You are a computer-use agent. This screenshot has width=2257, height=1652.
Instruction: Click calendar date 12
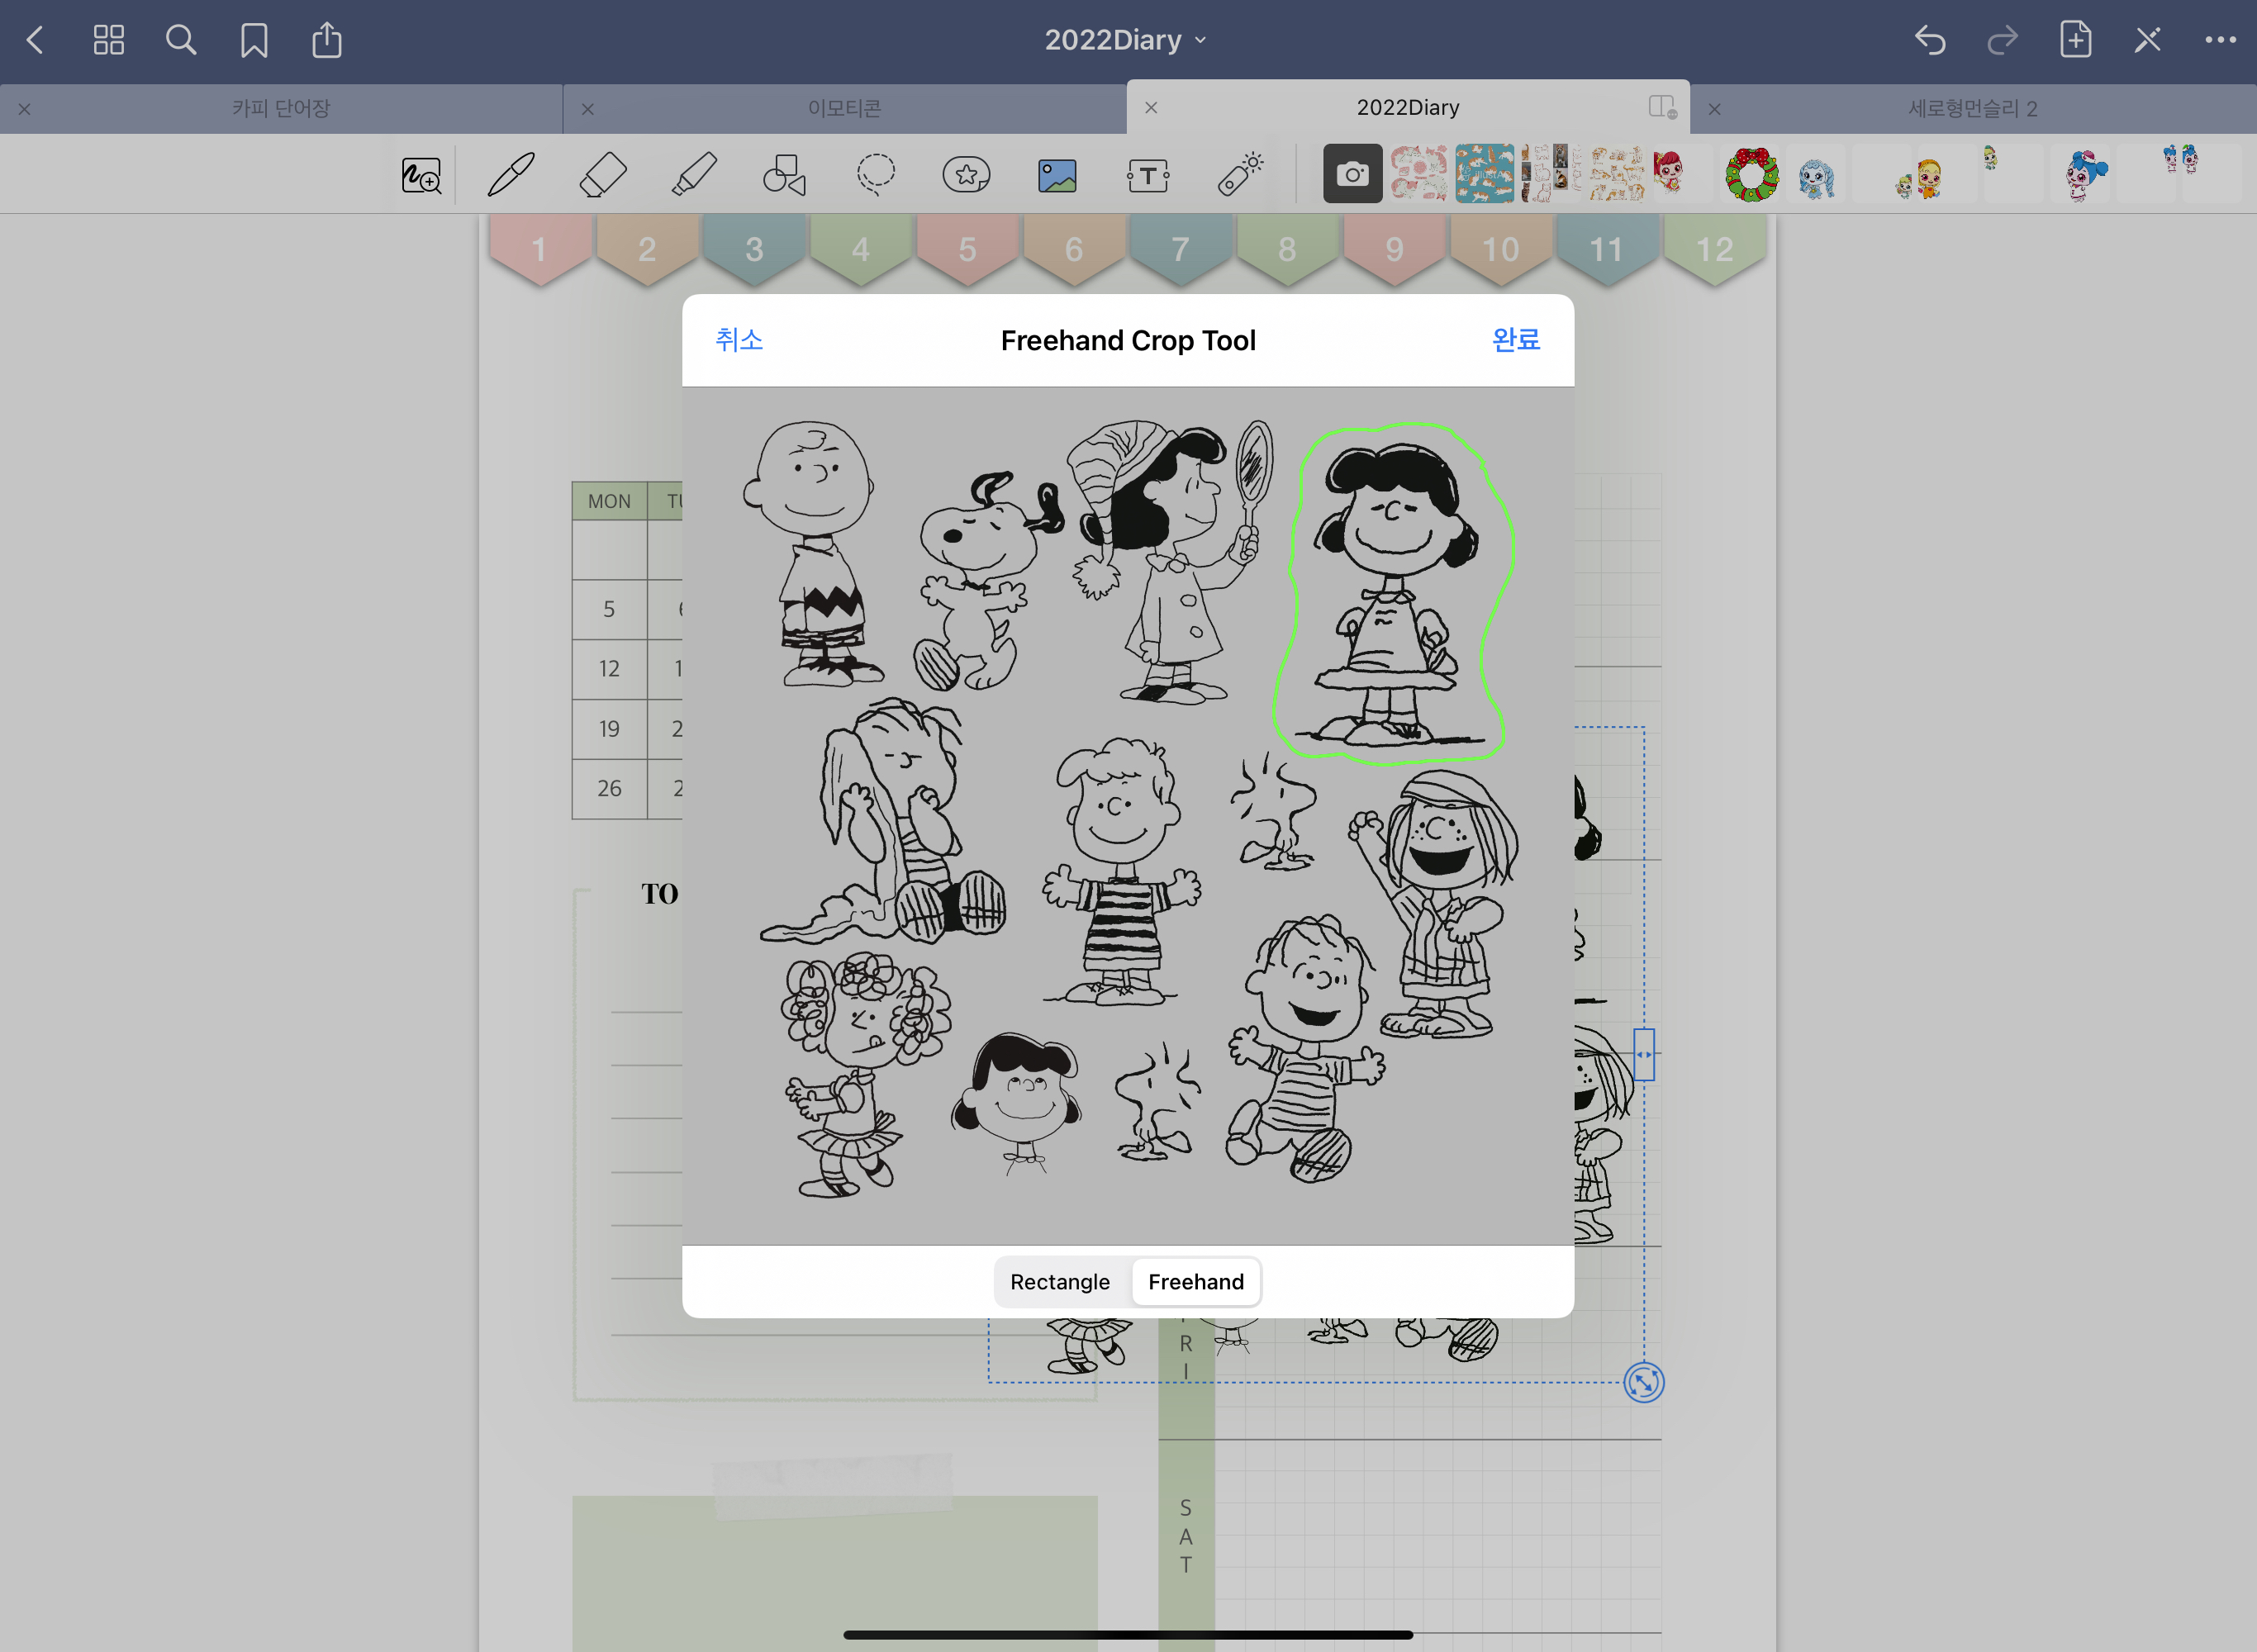609,669
